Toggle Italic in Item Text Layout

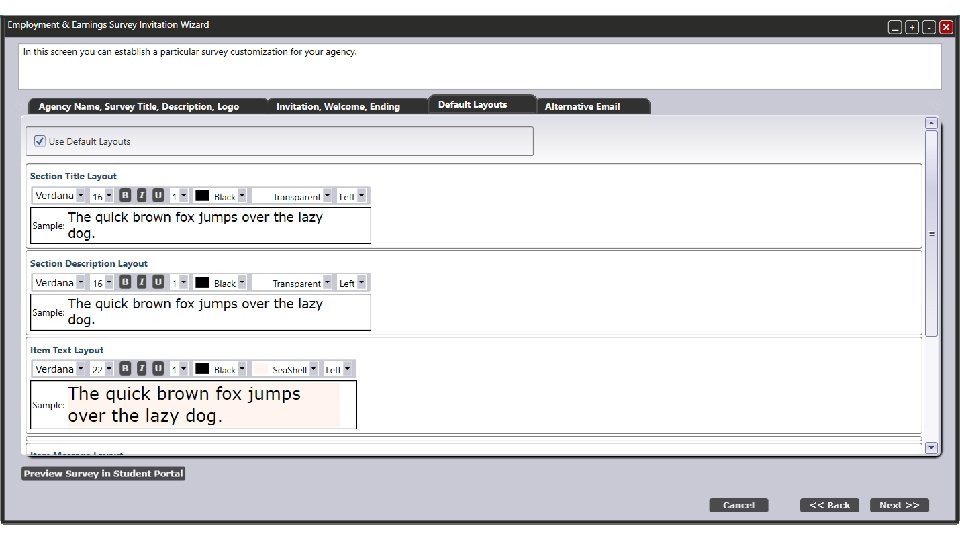[141, 369]
